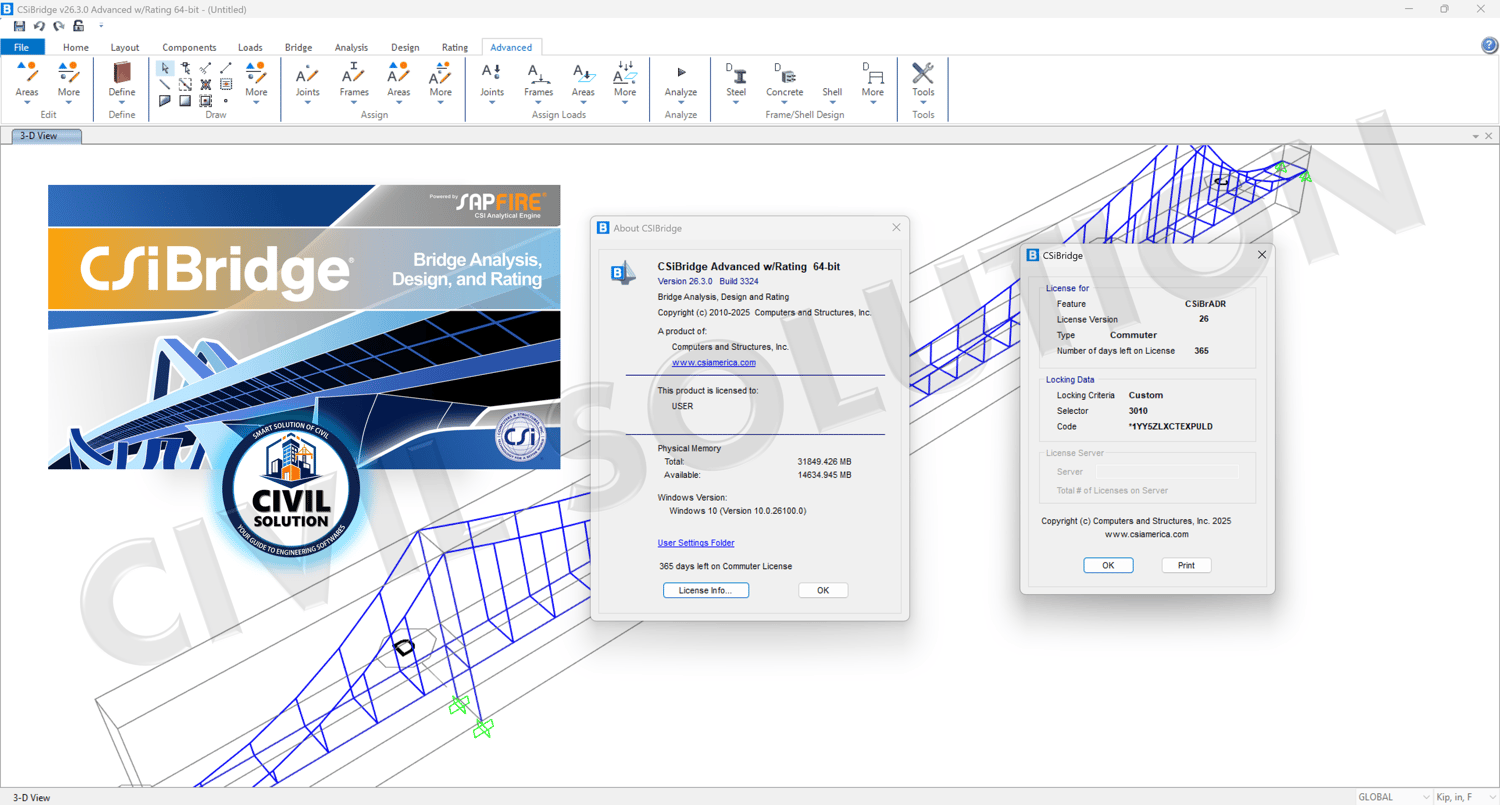Open Assign Areas menu
This screenshot has width=1500, height=805.
[399, 82]
